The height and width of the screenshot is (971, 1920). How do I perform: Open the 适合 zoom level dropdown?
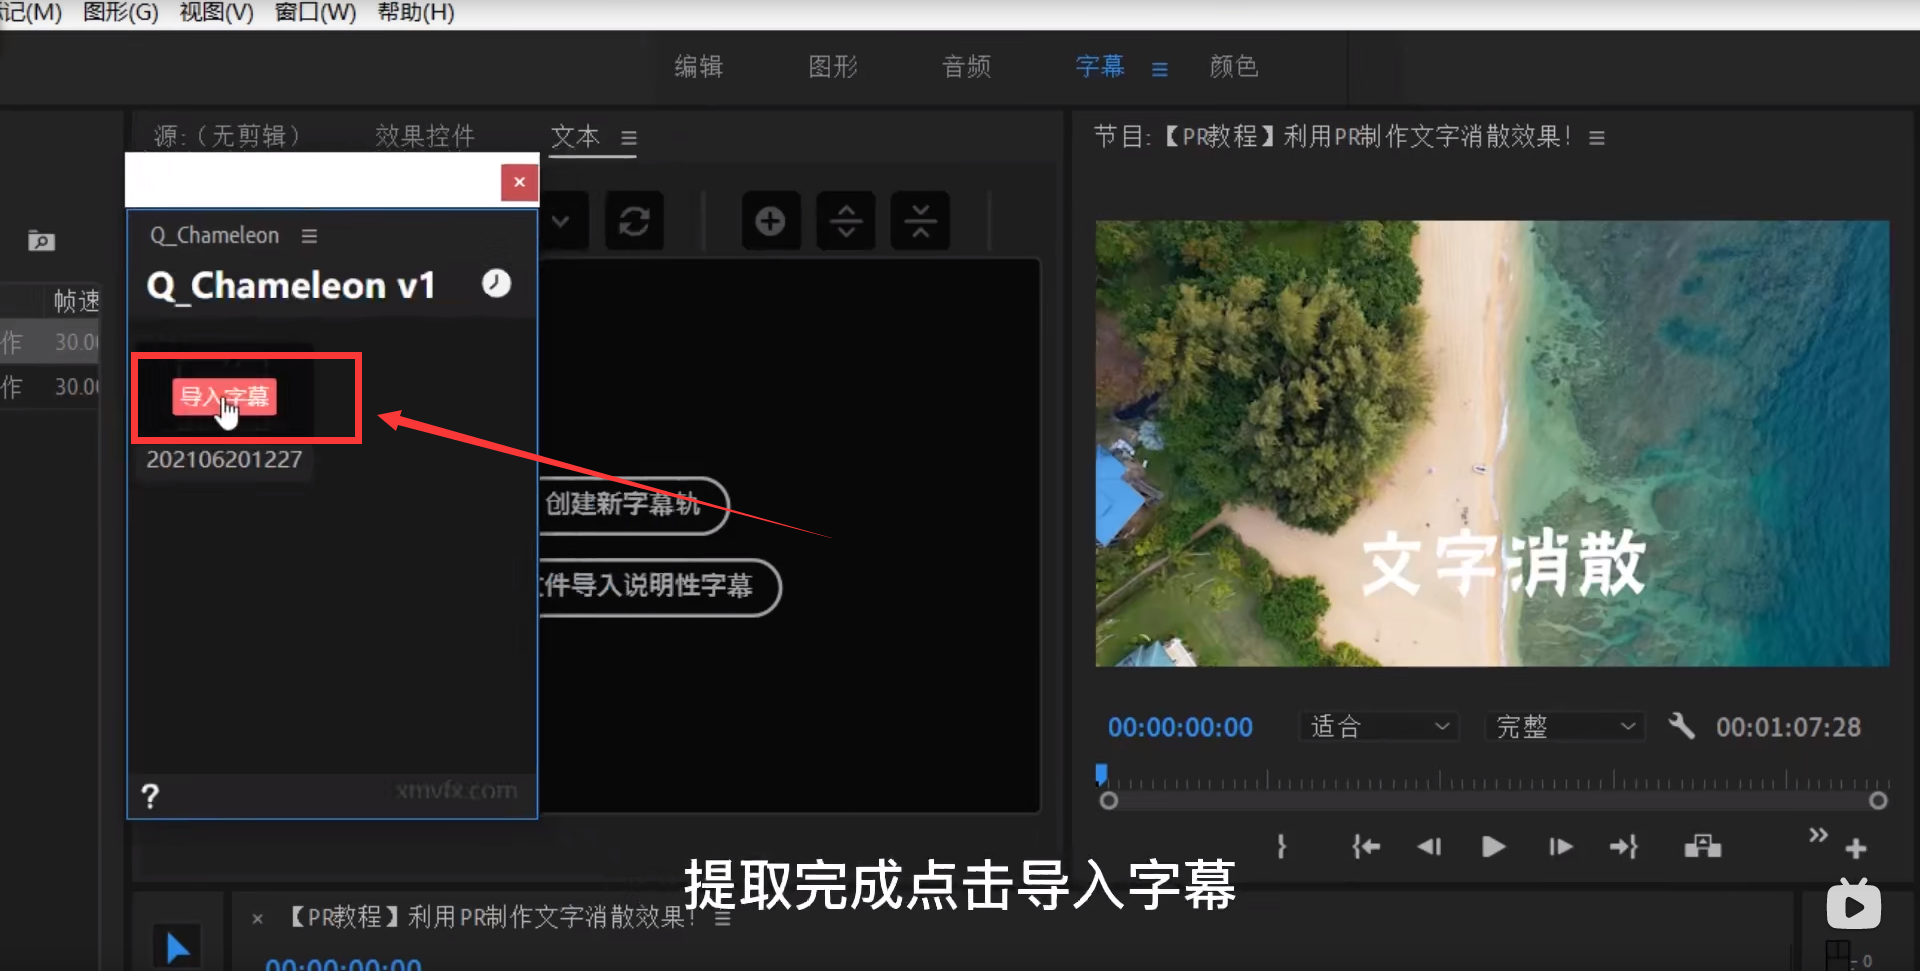[1378, 726]
